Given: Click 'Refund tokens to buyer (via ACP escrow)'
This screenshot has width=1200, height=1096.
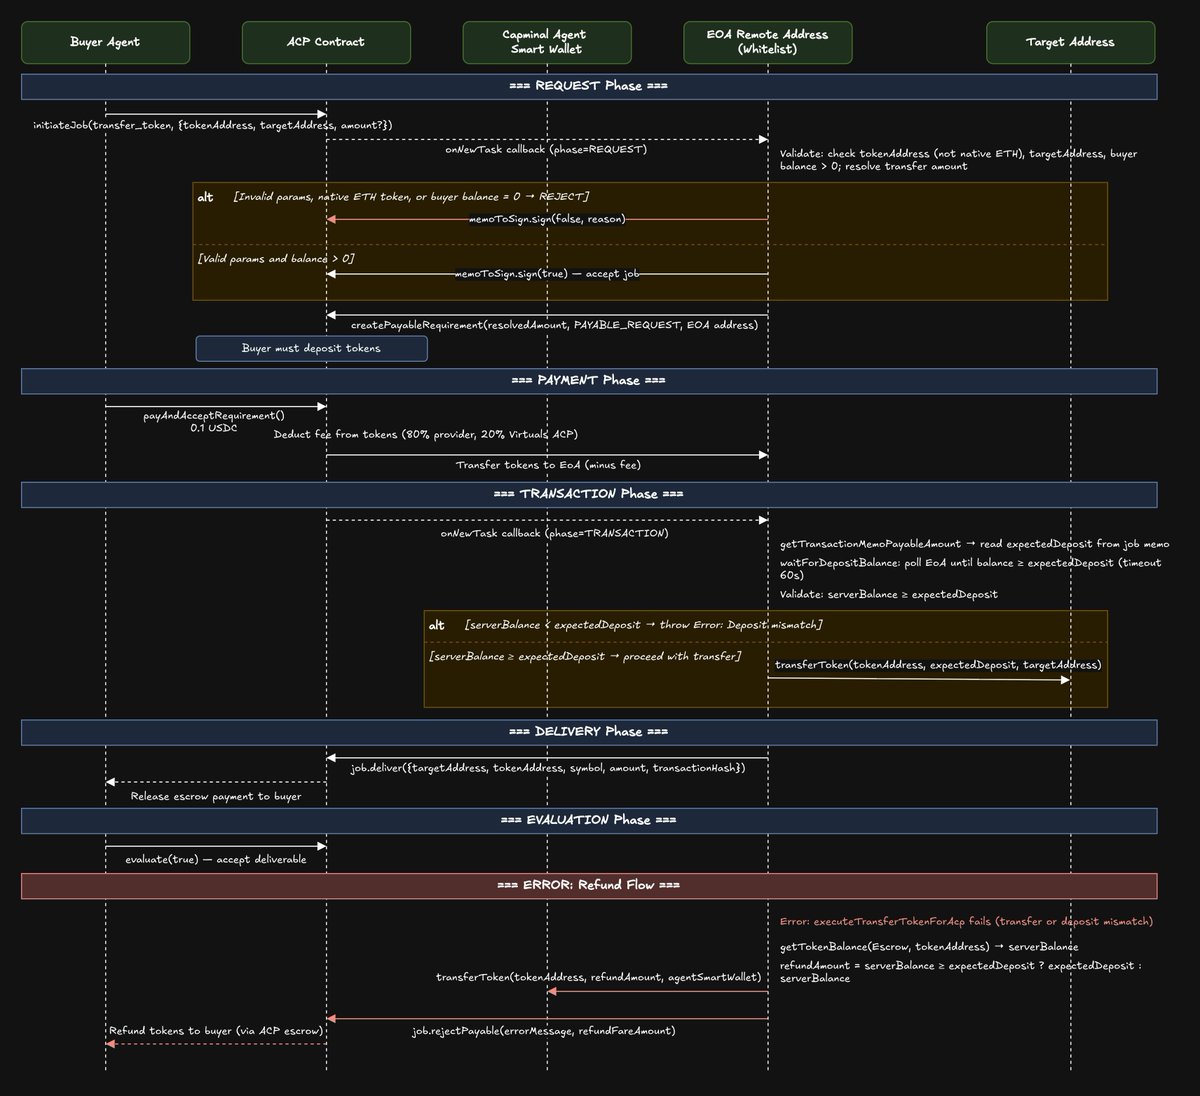Looking at the screenshot, I should point(216,1031).
